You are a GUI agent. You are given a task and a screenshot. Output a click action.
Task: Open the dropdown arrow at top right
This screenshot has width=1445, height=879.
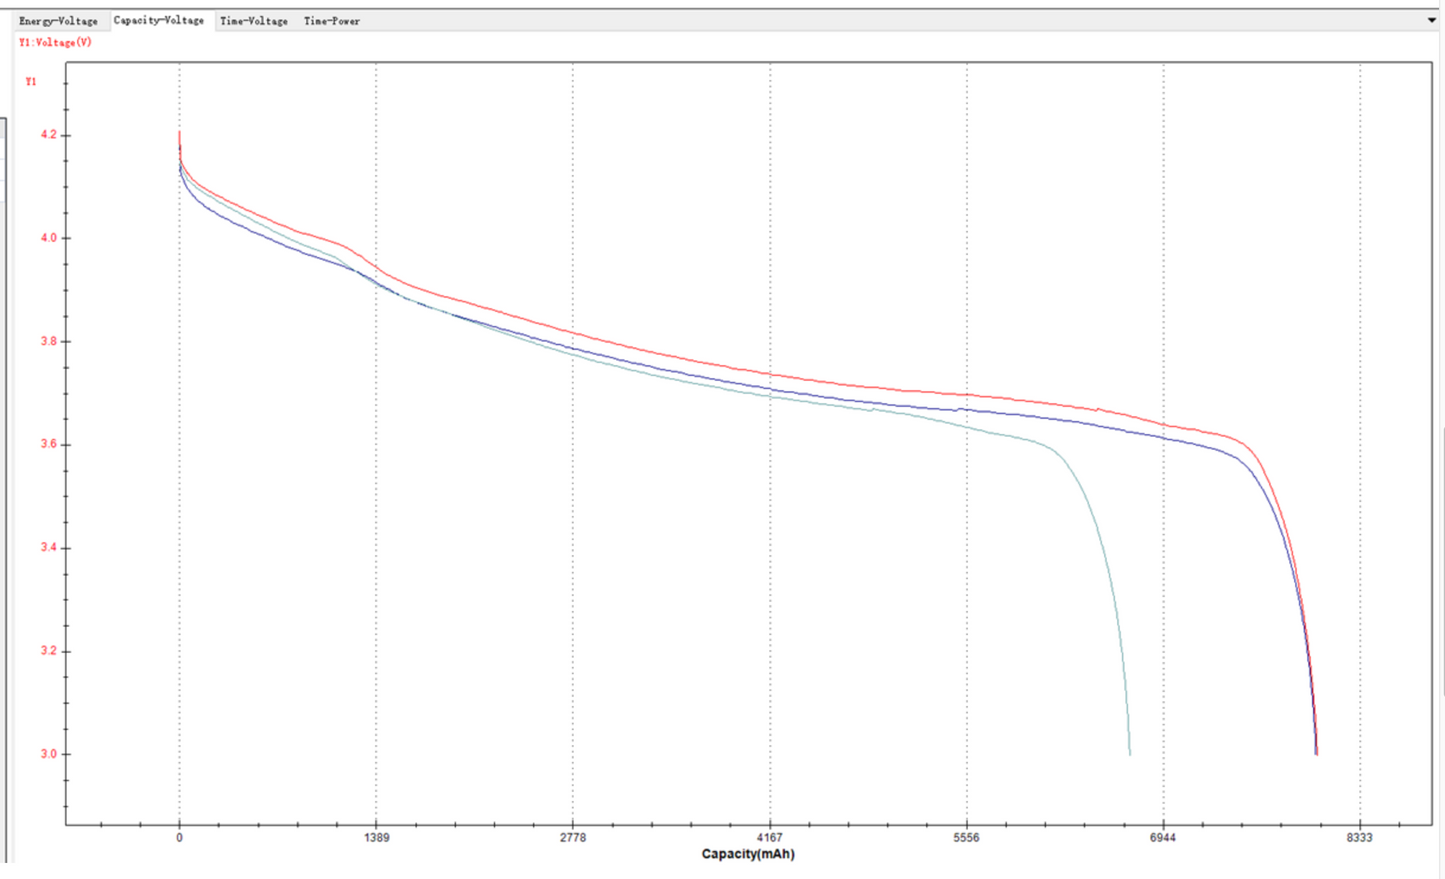[1432, 20]
